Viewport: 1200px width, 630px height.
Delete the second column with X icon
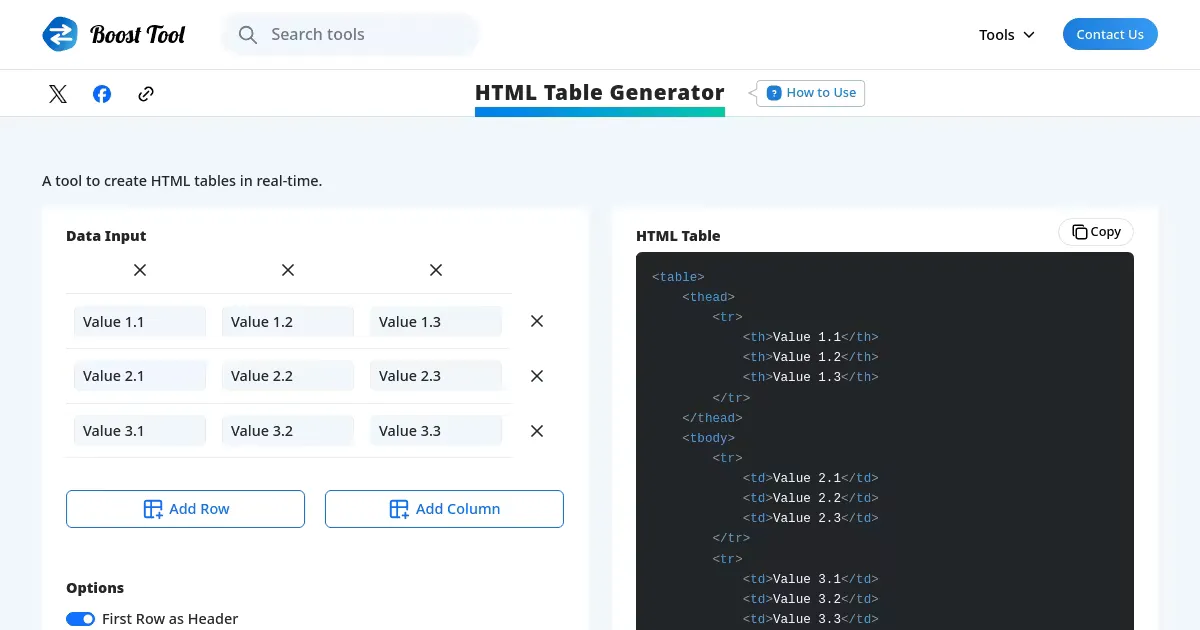click(288, 270)
